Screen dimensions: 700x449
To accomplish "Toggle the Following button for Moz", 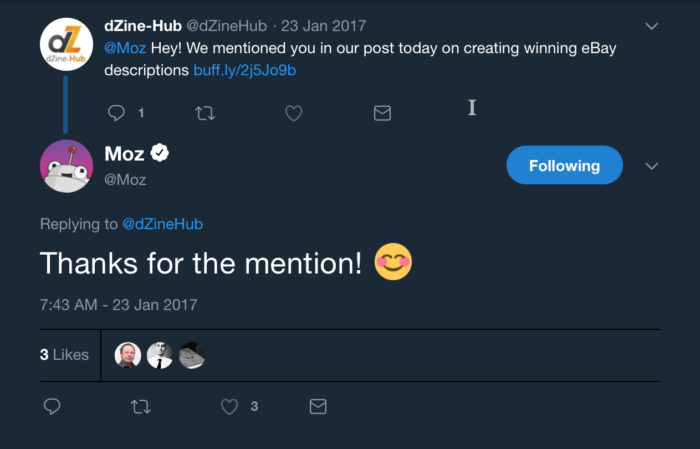I will [x=564, y=165].
